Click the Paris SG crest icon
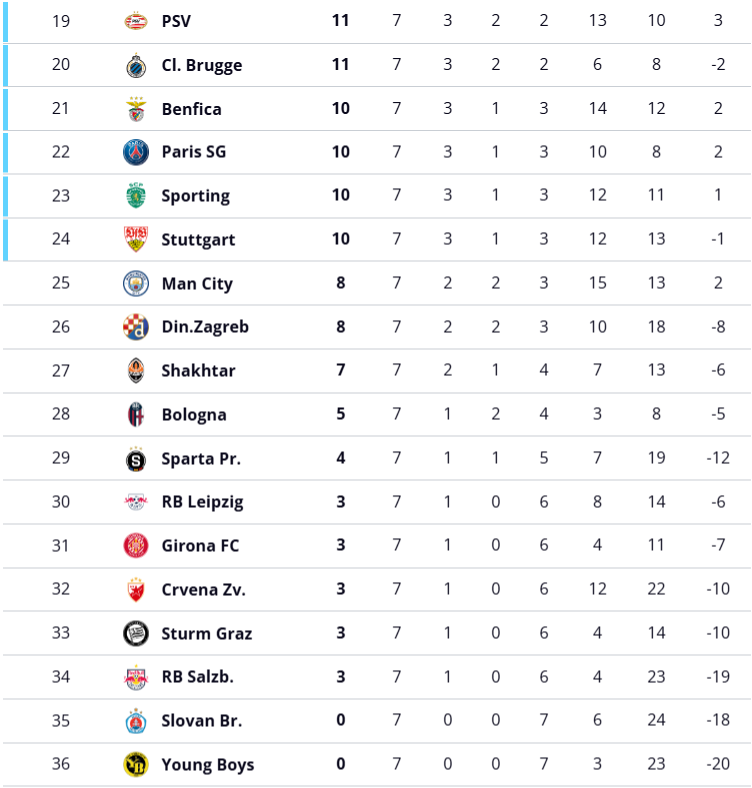 [135, 152]
